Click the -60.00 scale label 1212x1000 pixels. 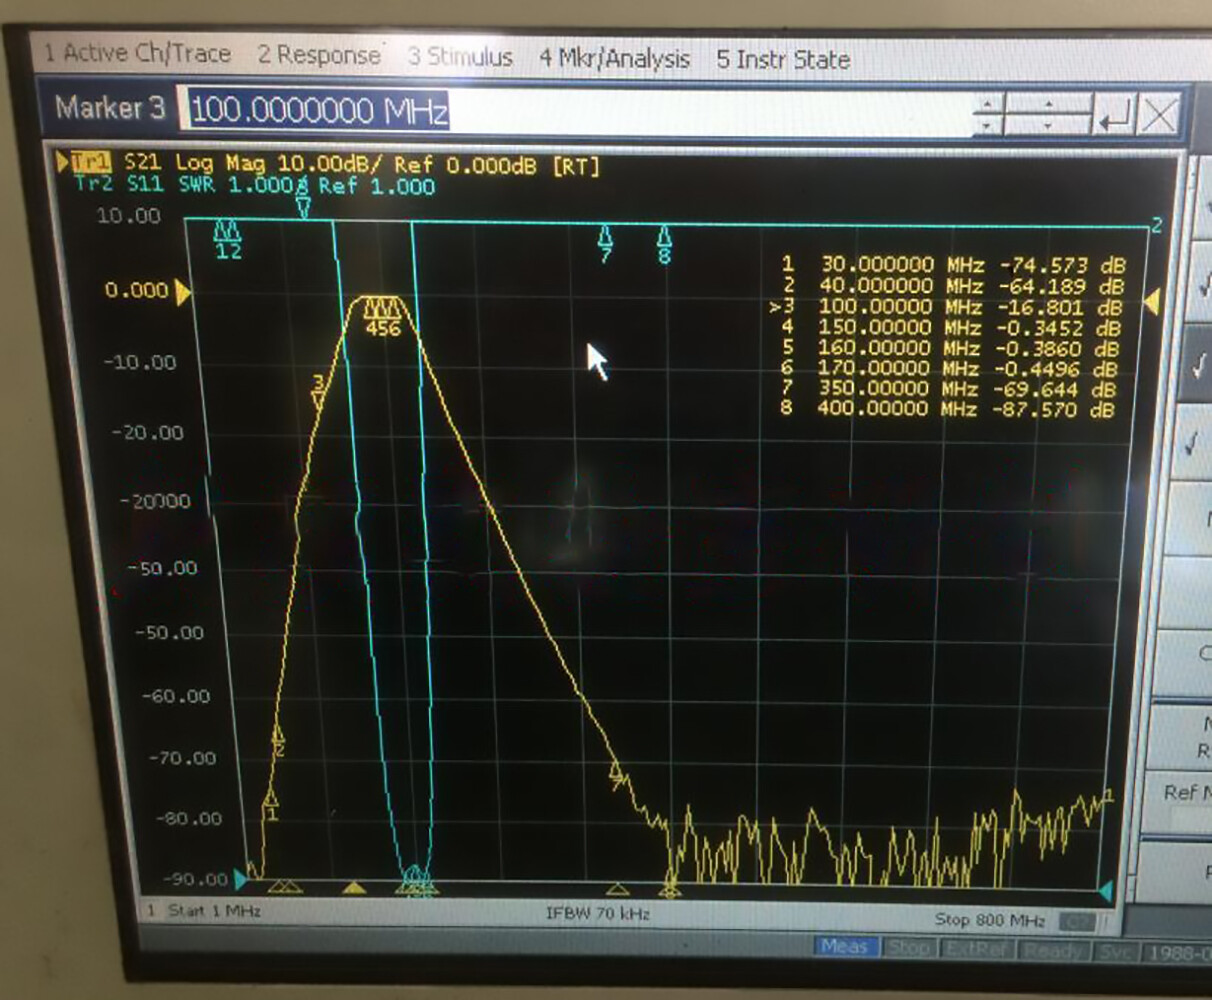coord(176,695)
